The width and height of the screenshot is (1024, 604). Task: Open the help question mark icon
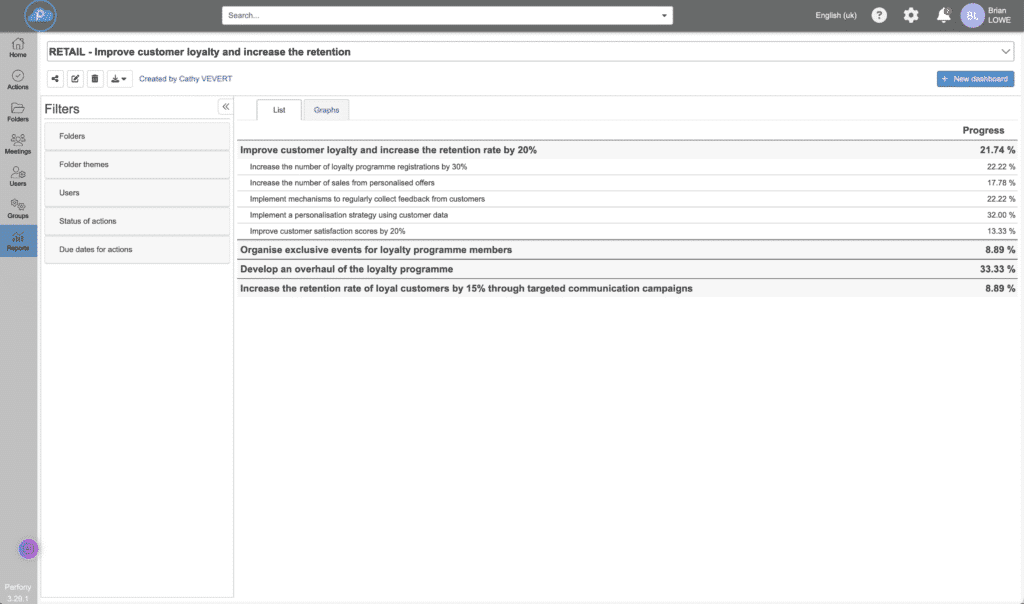pos(879,15)
